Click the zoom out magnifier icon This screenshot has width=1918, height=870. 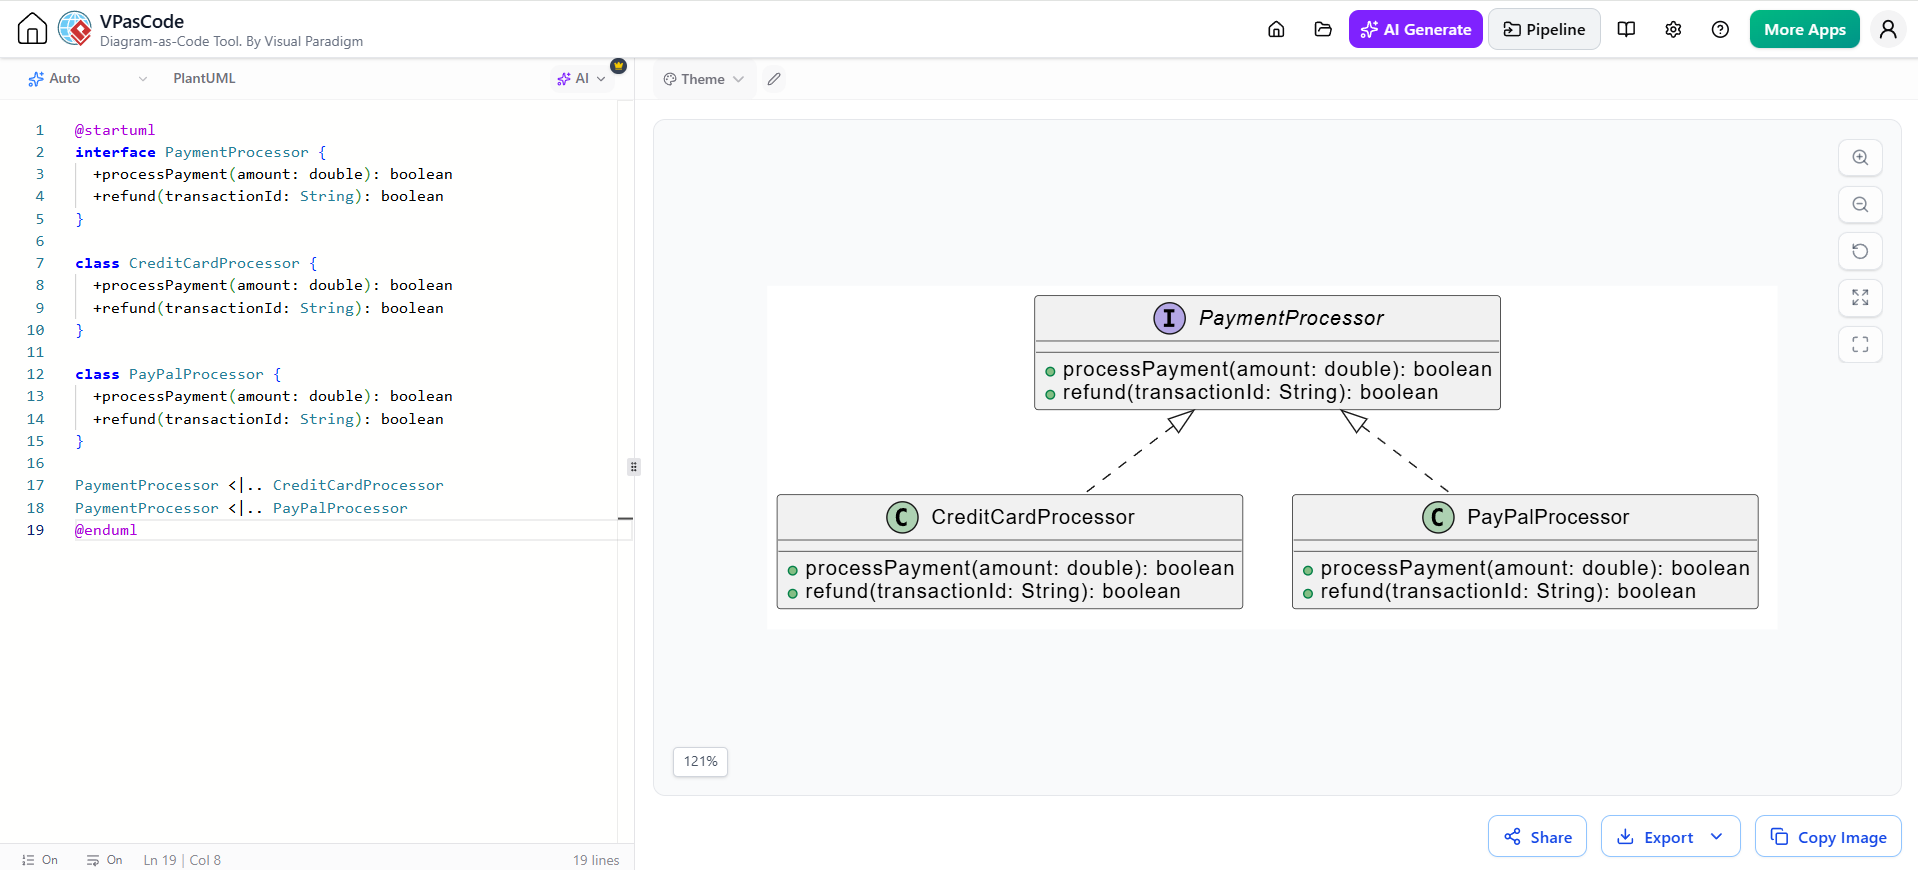(x=1860, y=205)
